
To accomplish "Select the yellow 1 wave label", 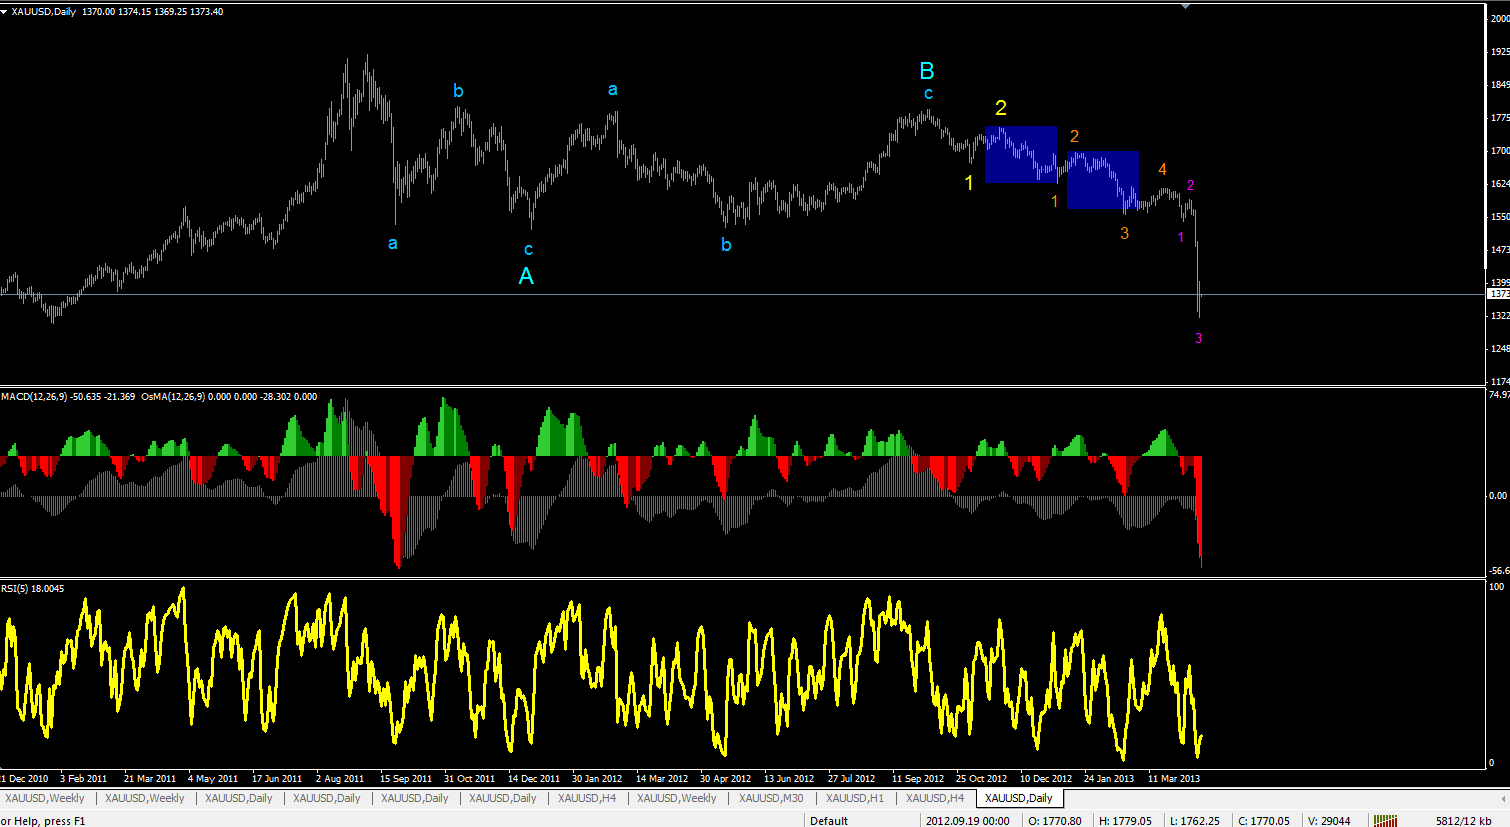I will point(968,183).
